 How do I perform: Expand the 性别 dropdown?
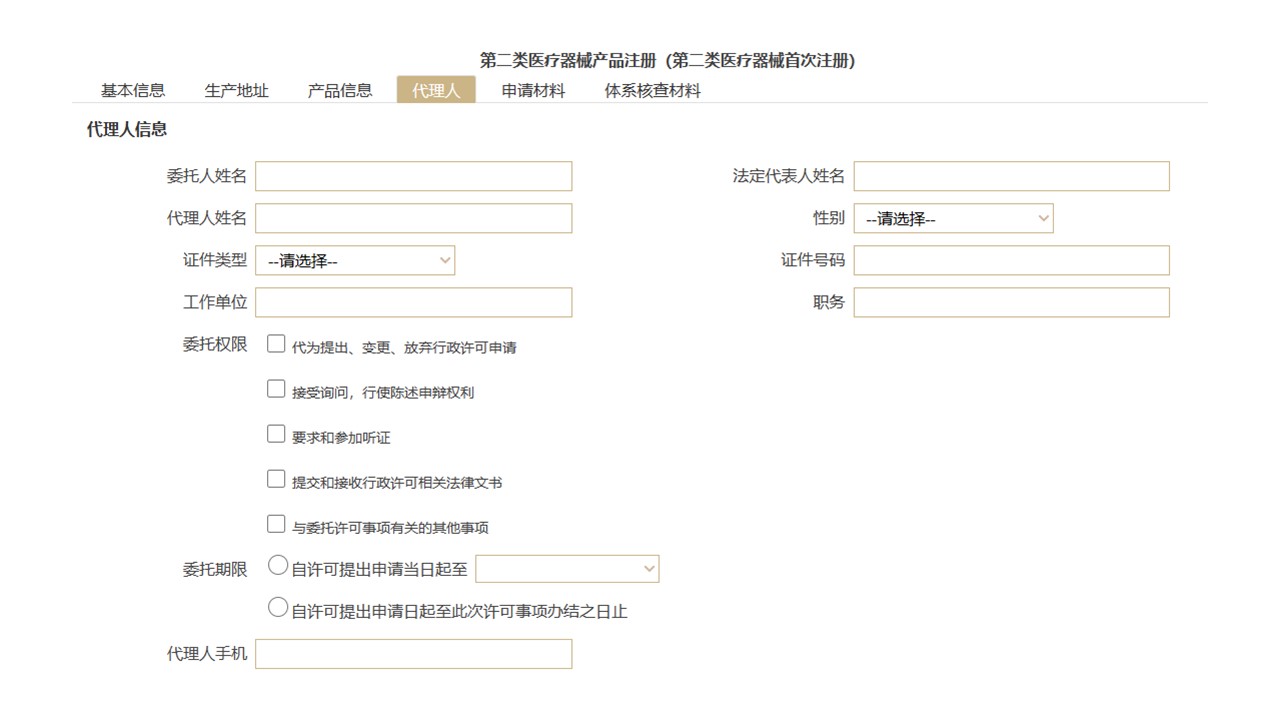click(x=952, y=218)
